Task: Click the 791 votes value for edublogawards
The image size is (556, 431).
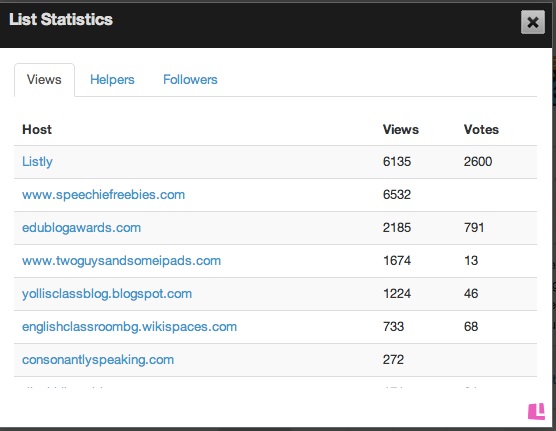Action: pos(474,227)
